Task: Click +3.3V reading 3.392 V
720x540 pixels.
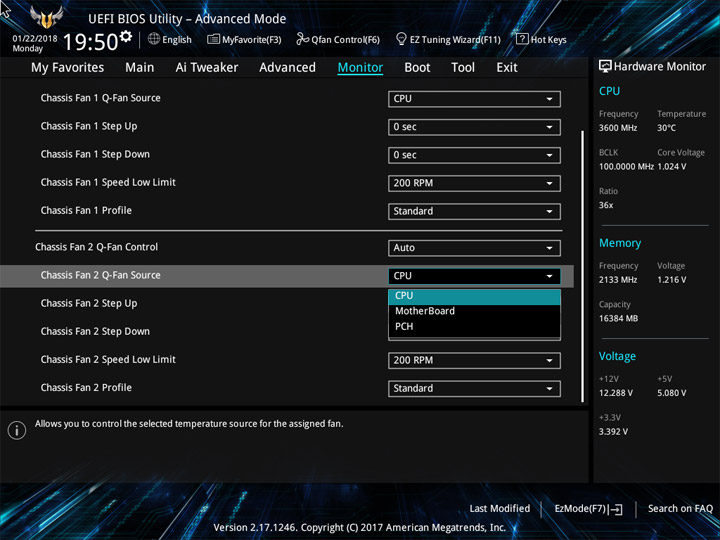Action: point(613,432)
